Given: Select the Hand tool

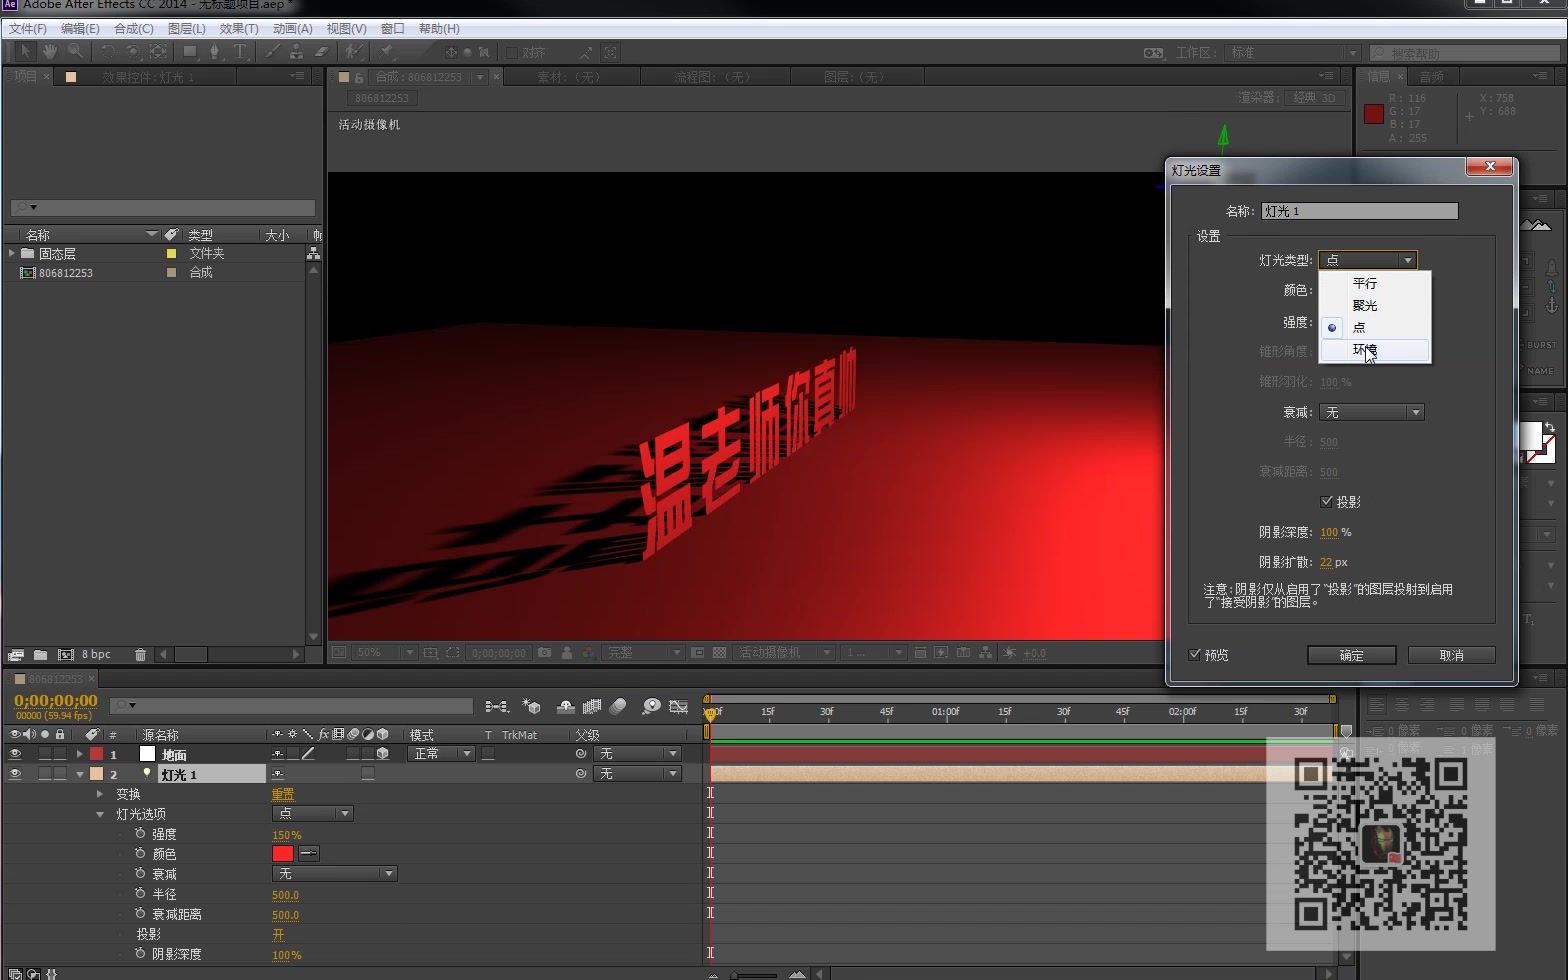Looking at the screenshot, I should click(49, 52).
